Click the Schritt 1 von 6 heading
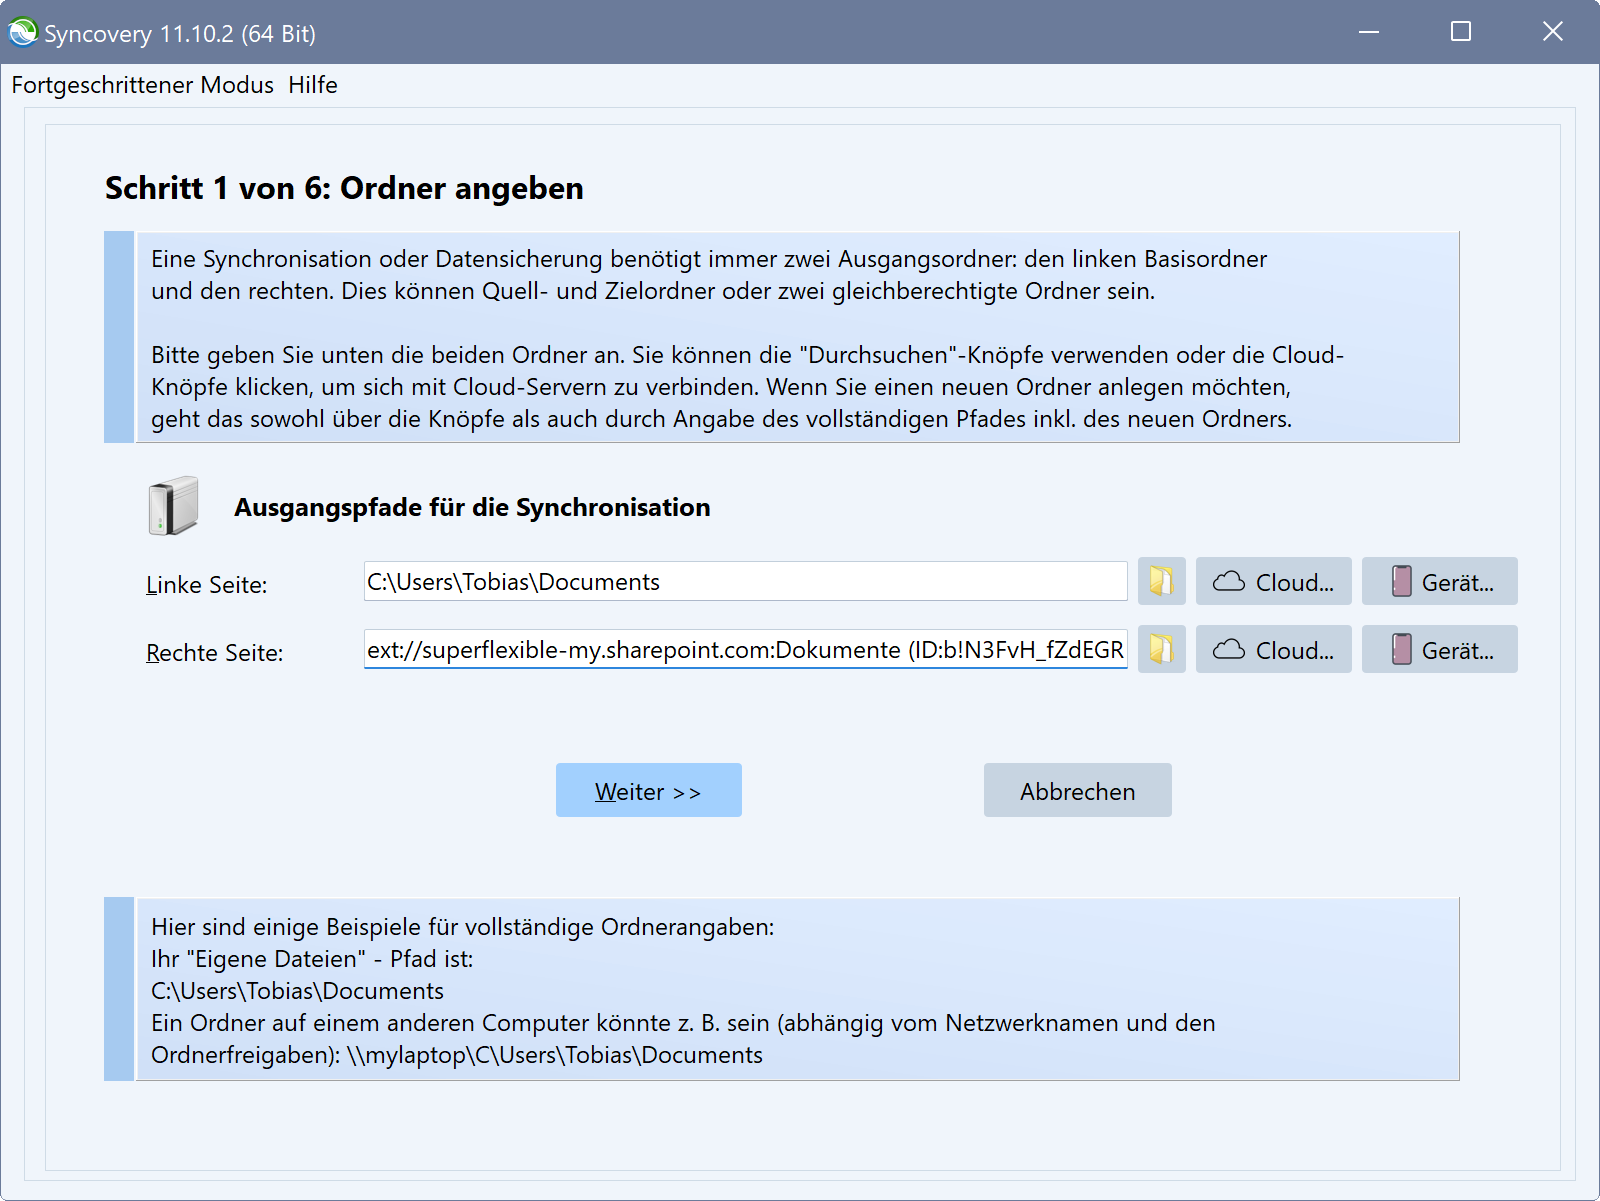The width and height of the screenshot is (1600, 1201). [344, 188]
